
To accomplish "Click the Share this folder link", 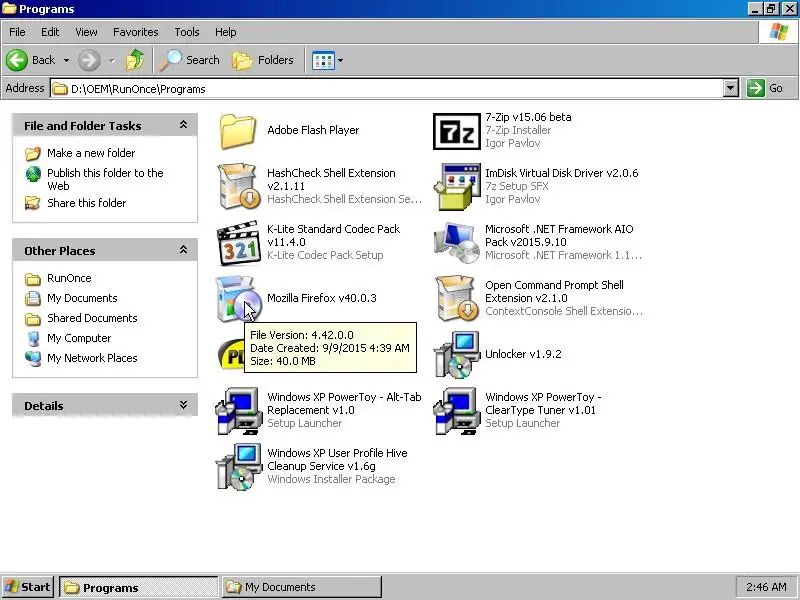I will click(87, 203).
